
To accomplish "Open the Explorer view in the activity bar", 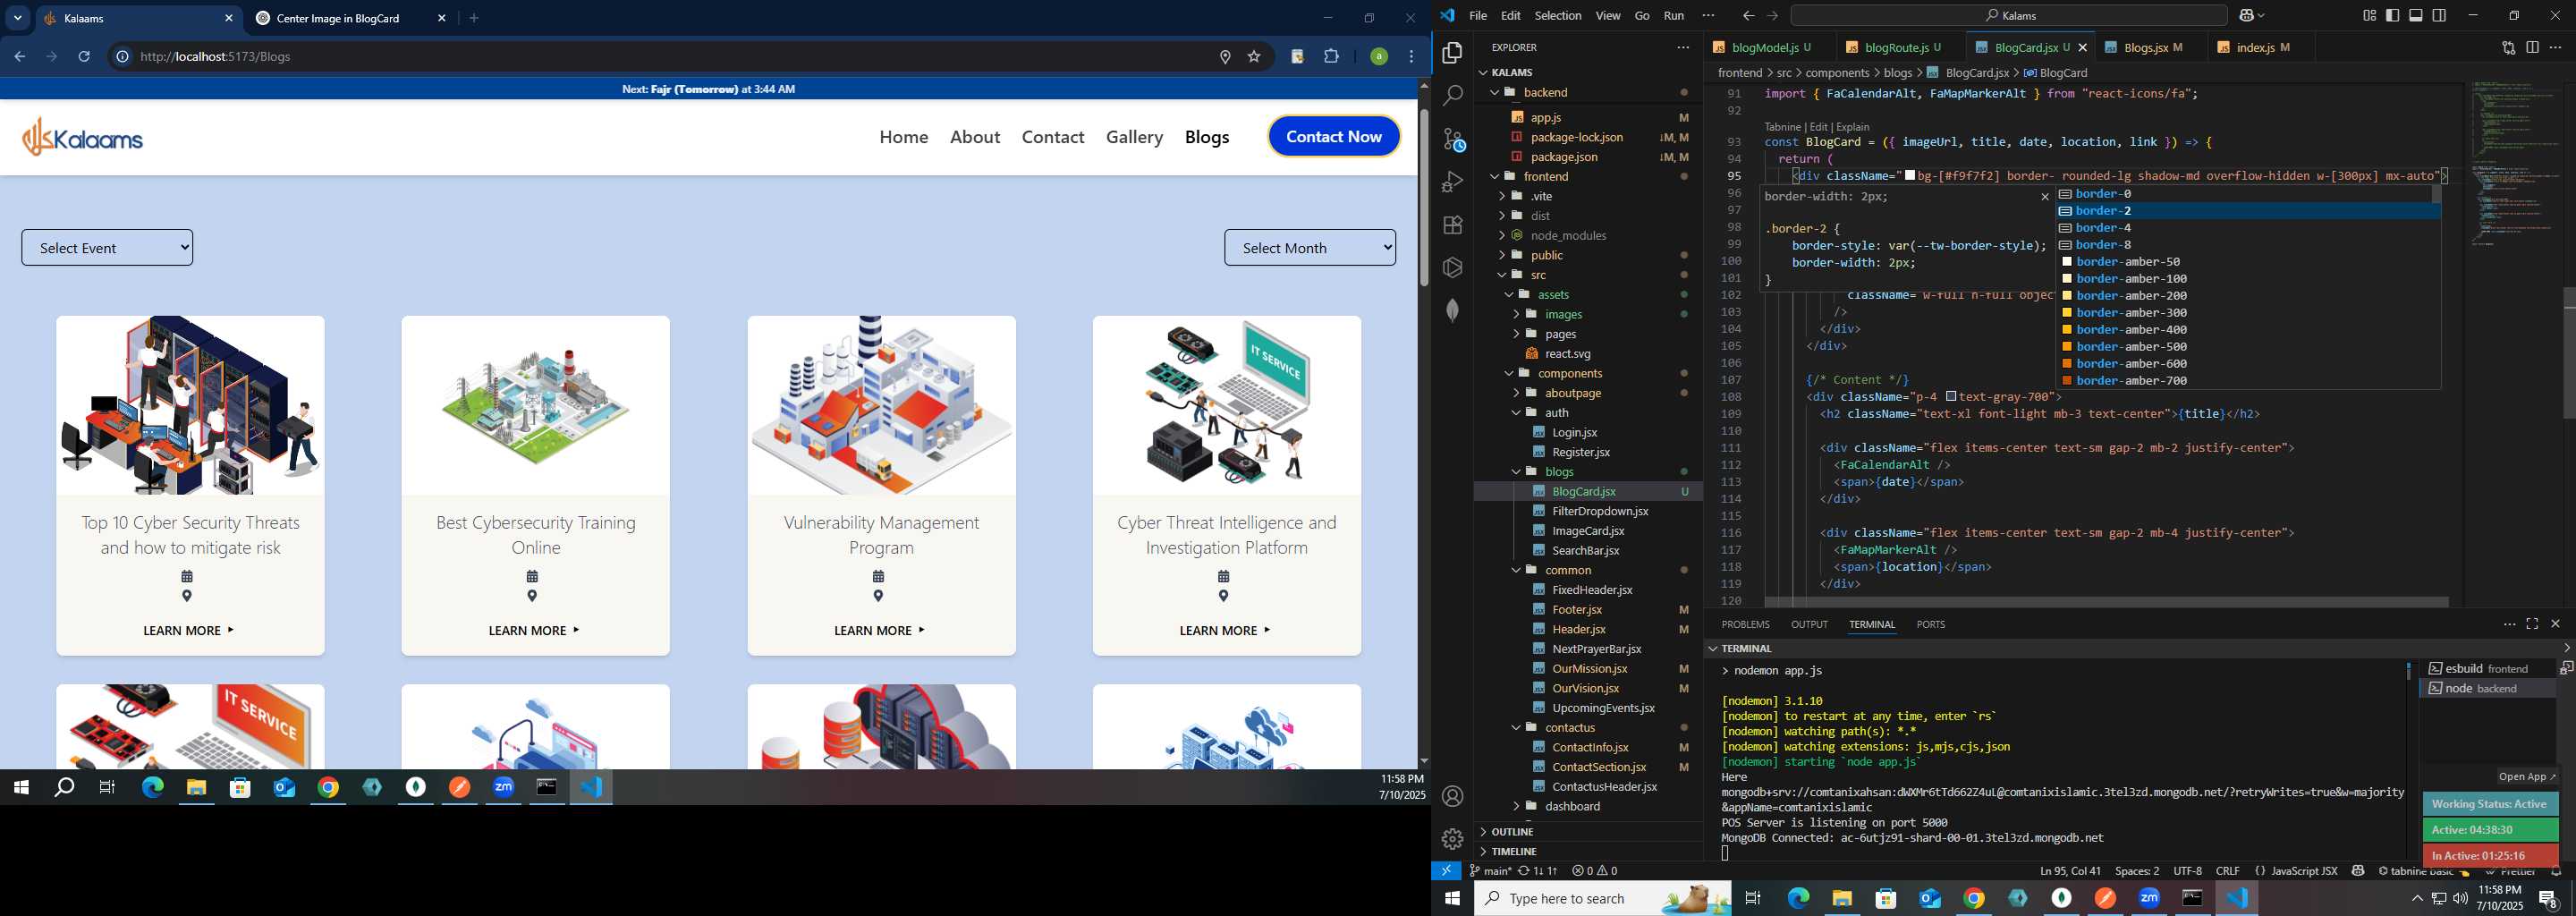I will click(1452, 53).
